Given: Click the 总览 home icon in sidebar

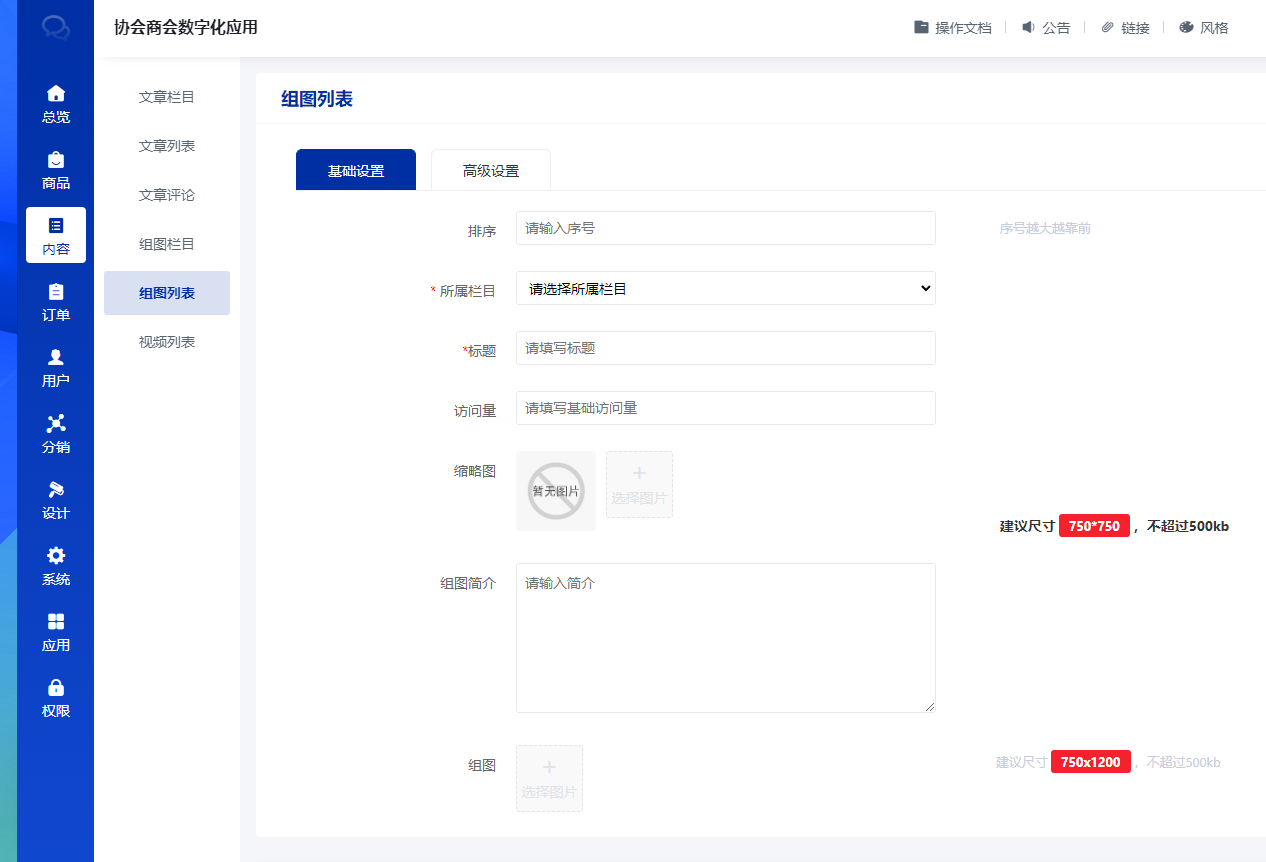Looking at the screenshot, I should click(x=56, y=93).
